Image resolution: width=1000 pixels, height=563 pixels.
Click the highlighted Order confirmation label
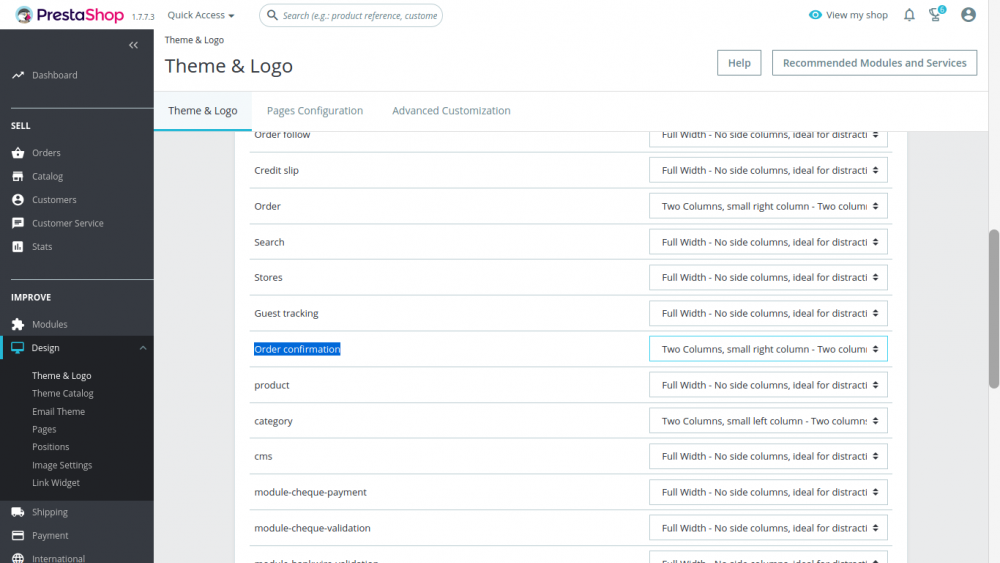(297, 349)
